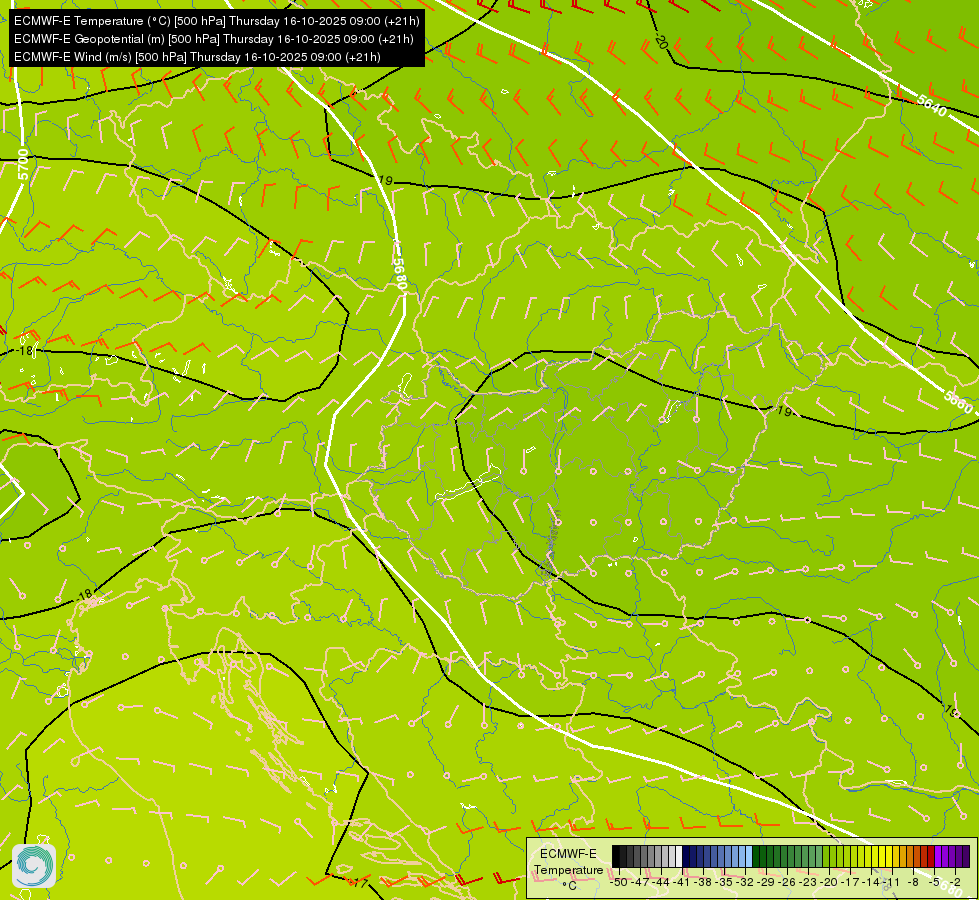Click the -2 legend tick label
The width and height of the screenshot is (979, 900).
(x=955, y=882)
